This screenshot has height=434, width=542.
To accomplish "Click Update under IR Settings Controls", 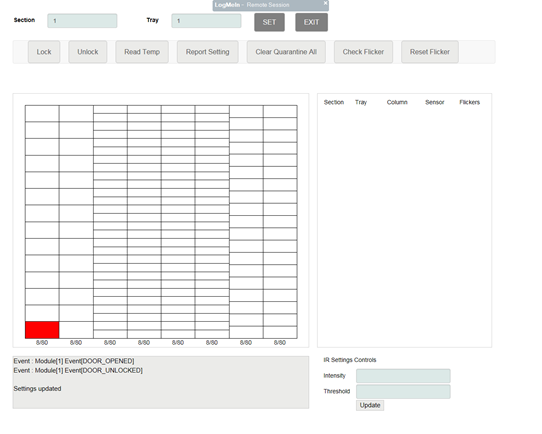I will click(370, 405).
